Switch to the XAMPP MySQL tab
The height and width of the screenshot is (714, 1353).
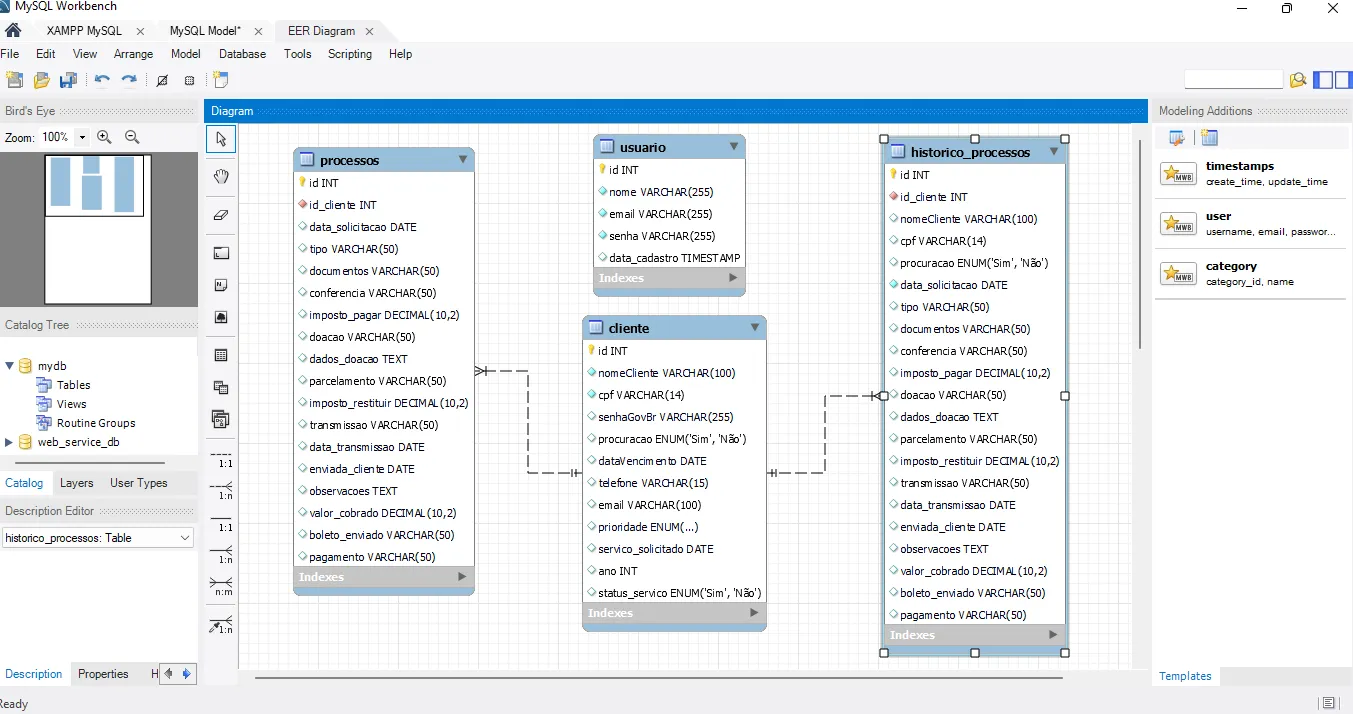[x=83, y=31]
